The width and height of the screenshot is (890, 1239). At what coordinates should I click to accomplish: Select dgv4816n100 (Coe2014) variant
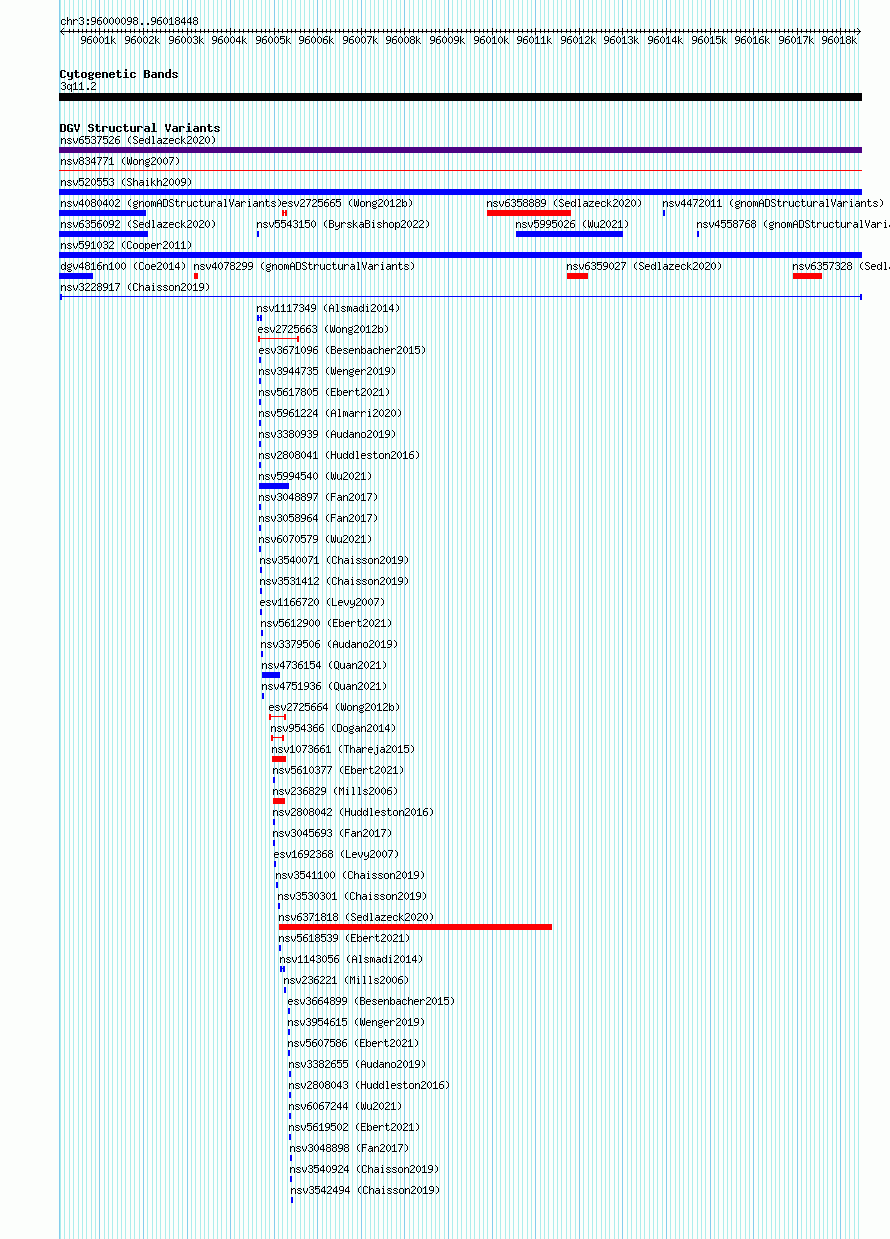(123, 266)
